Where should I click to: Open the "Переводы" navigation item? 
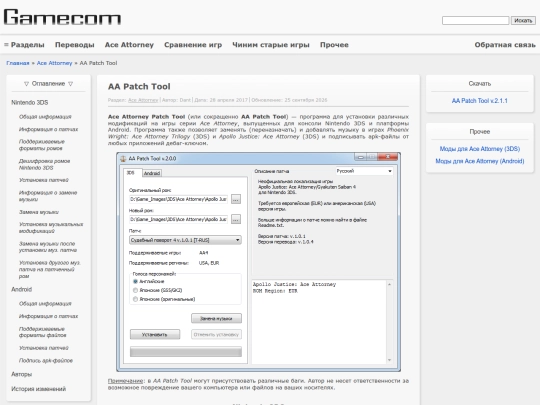(x=75, y=45)
